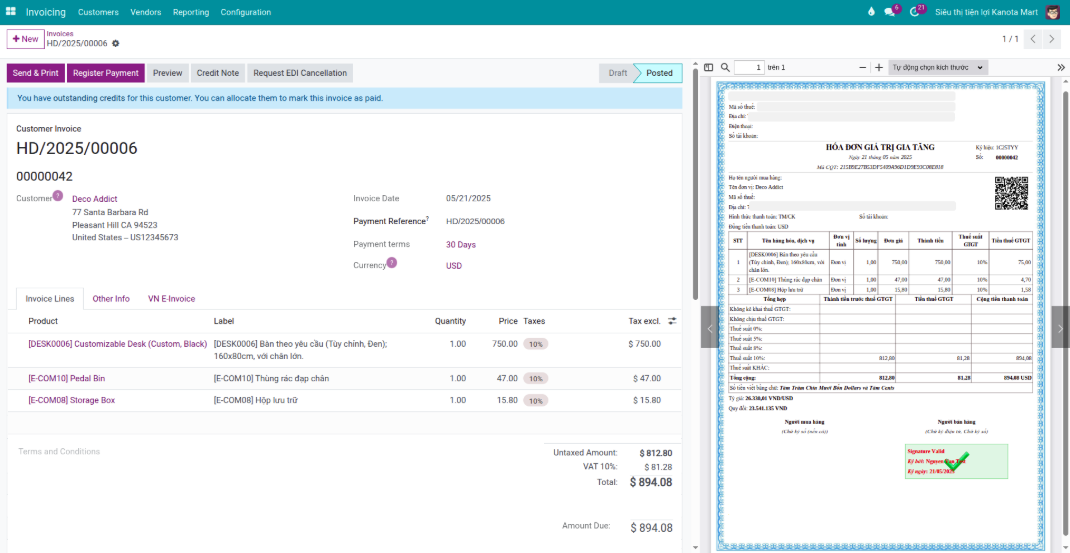Click the QR code on the PDF invoice
Viewport: 1070px width, 553px height.
pyautogui.click(x=1011, y=193)
